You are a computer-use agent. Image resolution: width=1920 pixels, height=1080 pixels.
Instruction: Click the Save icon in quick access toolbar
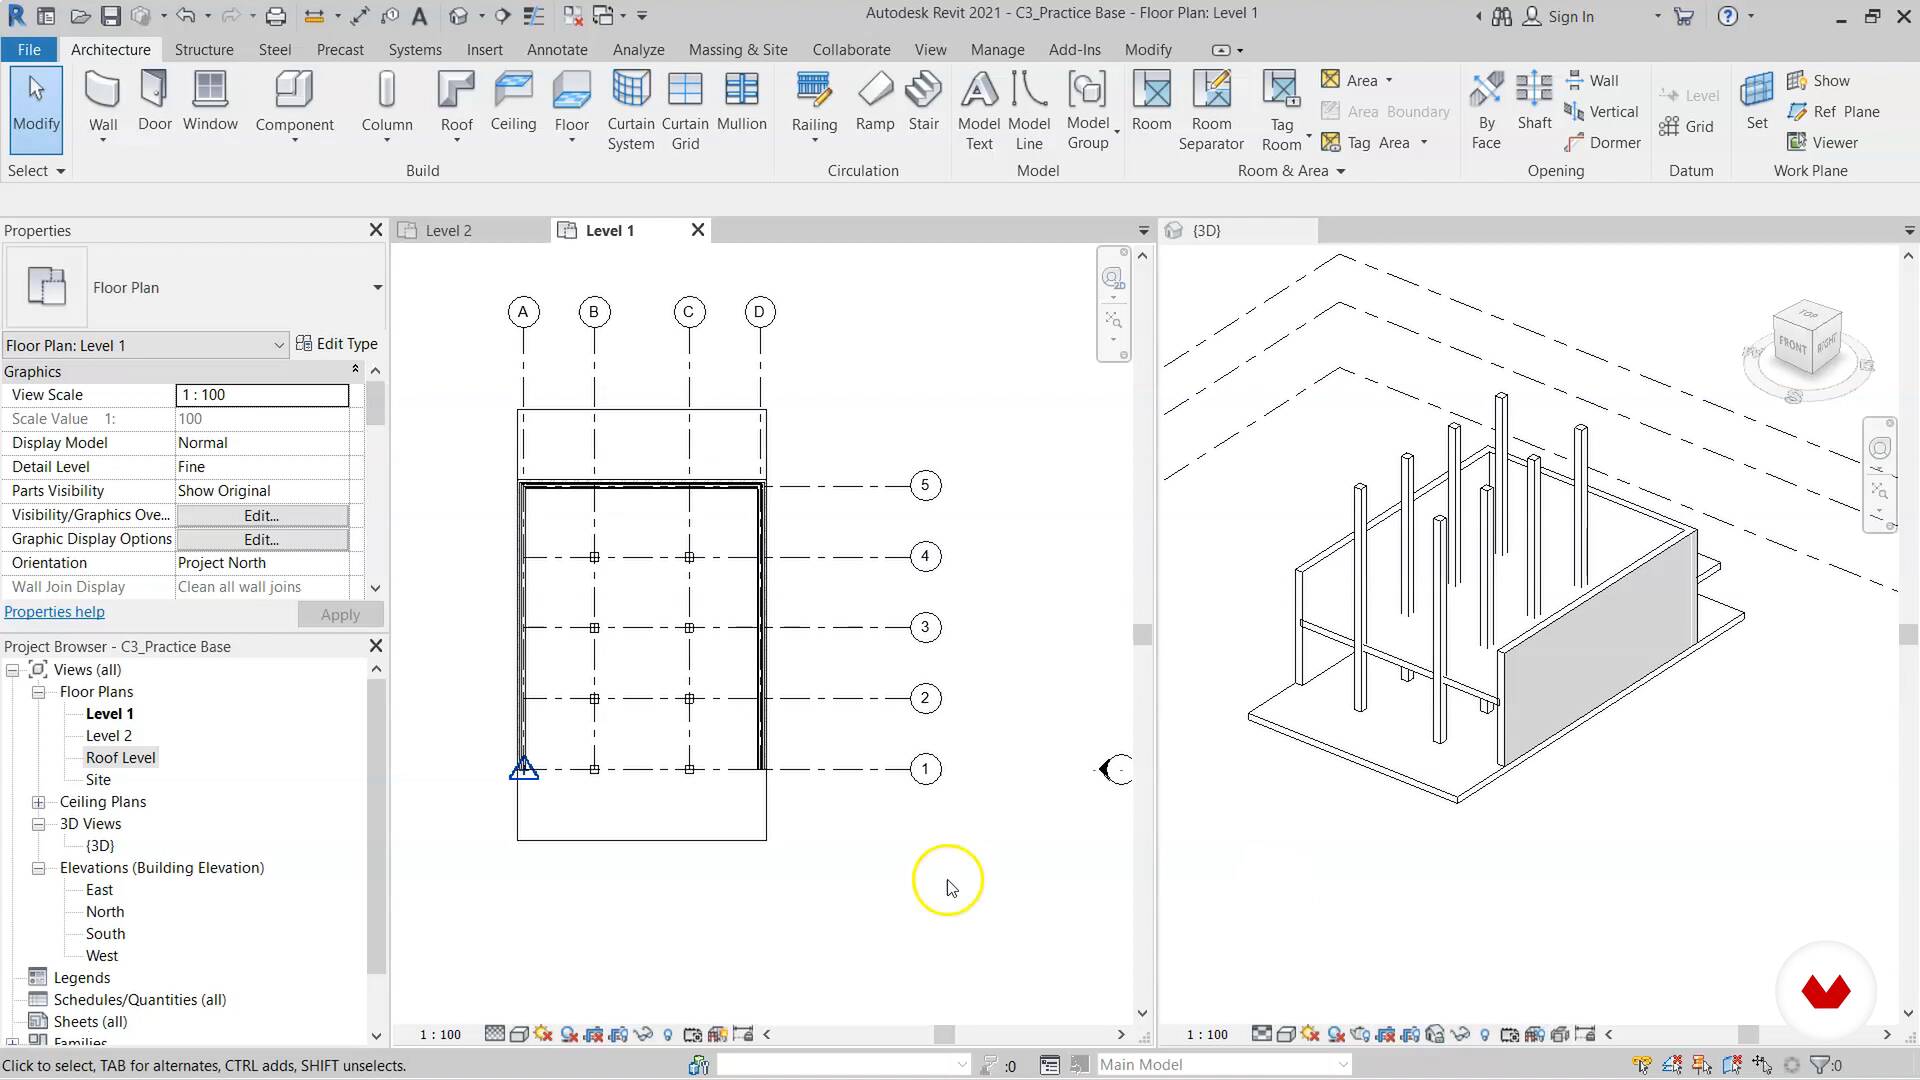[x=110, y=16]
